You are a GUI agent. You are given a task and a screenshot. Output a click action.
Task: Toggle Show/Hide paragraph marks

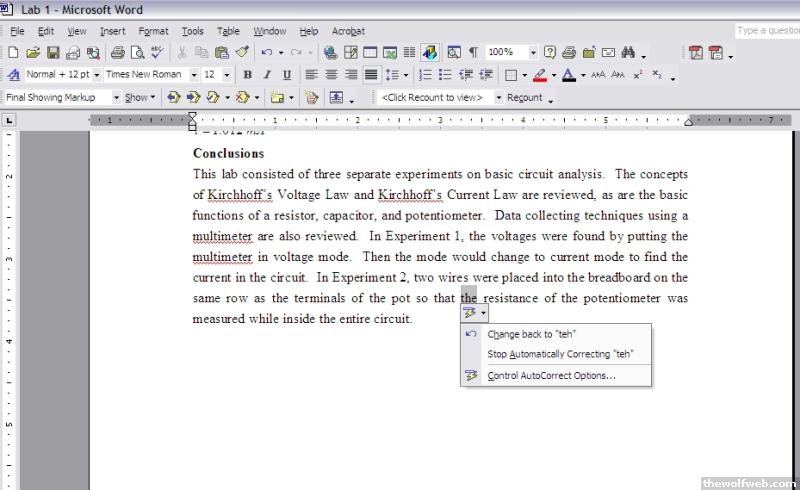point(473,52)
